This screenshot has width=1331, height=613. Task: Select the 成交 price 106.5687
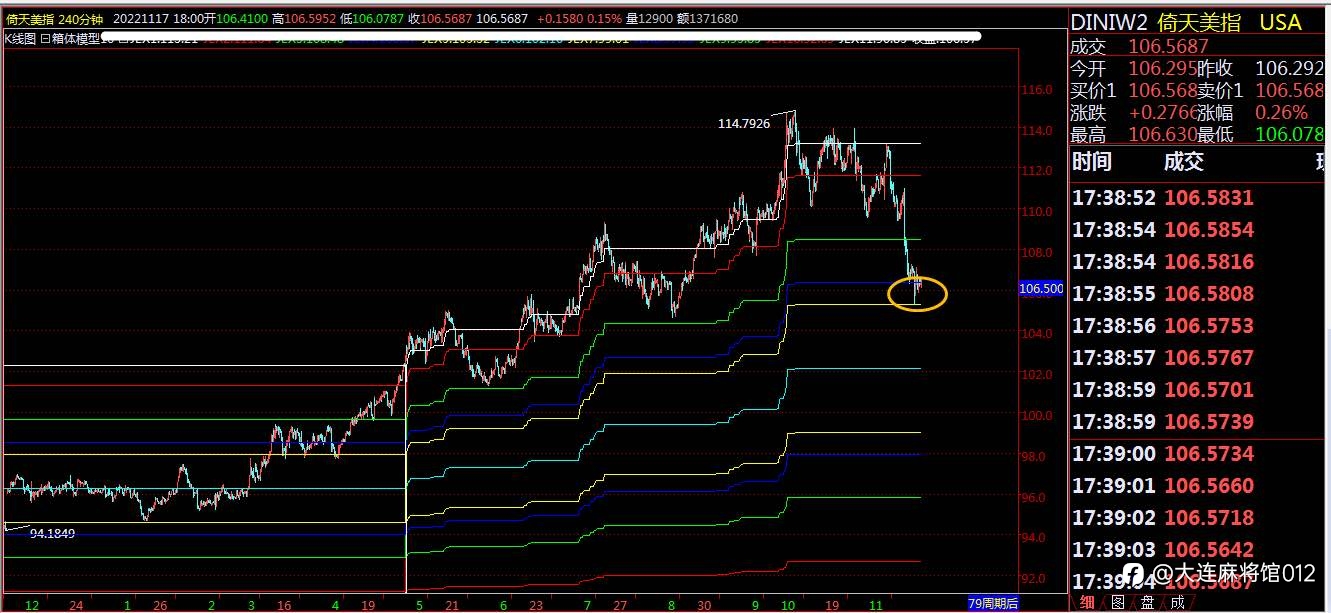1168,46
